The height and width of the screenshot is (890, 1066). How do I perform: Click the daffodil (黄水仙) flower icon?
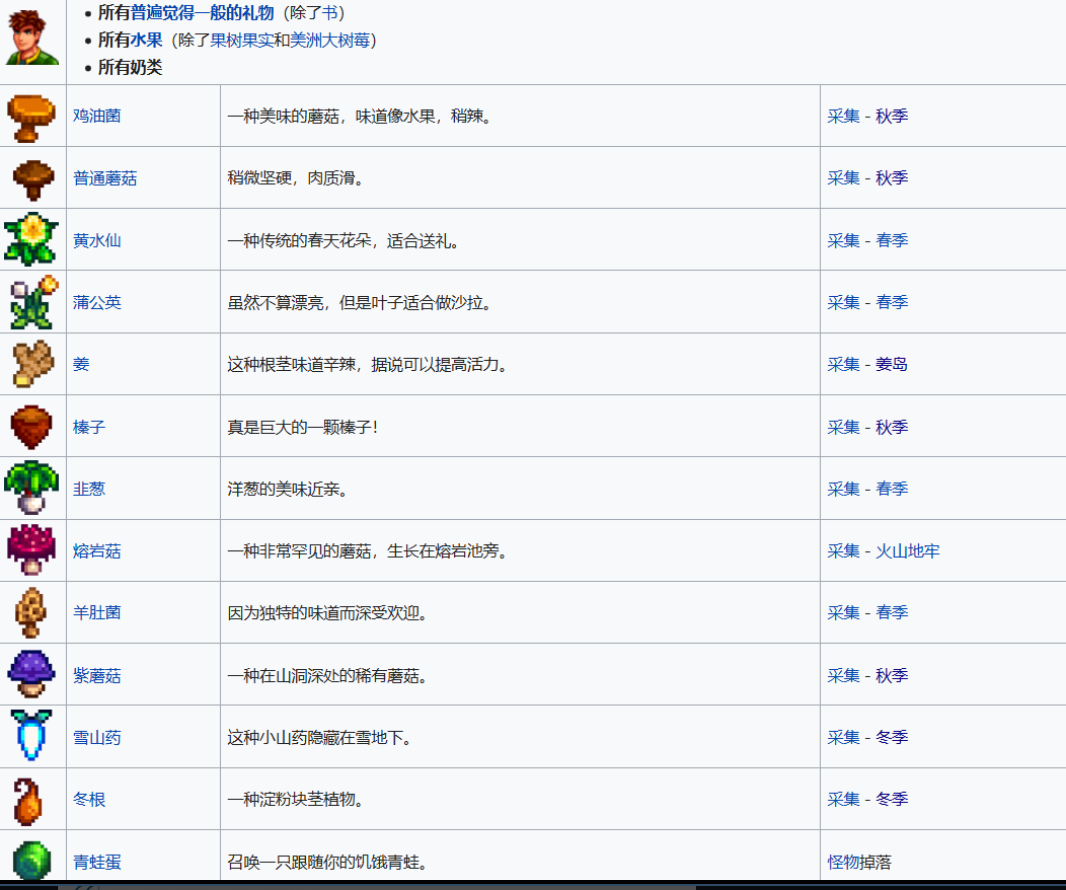(31, 239)
